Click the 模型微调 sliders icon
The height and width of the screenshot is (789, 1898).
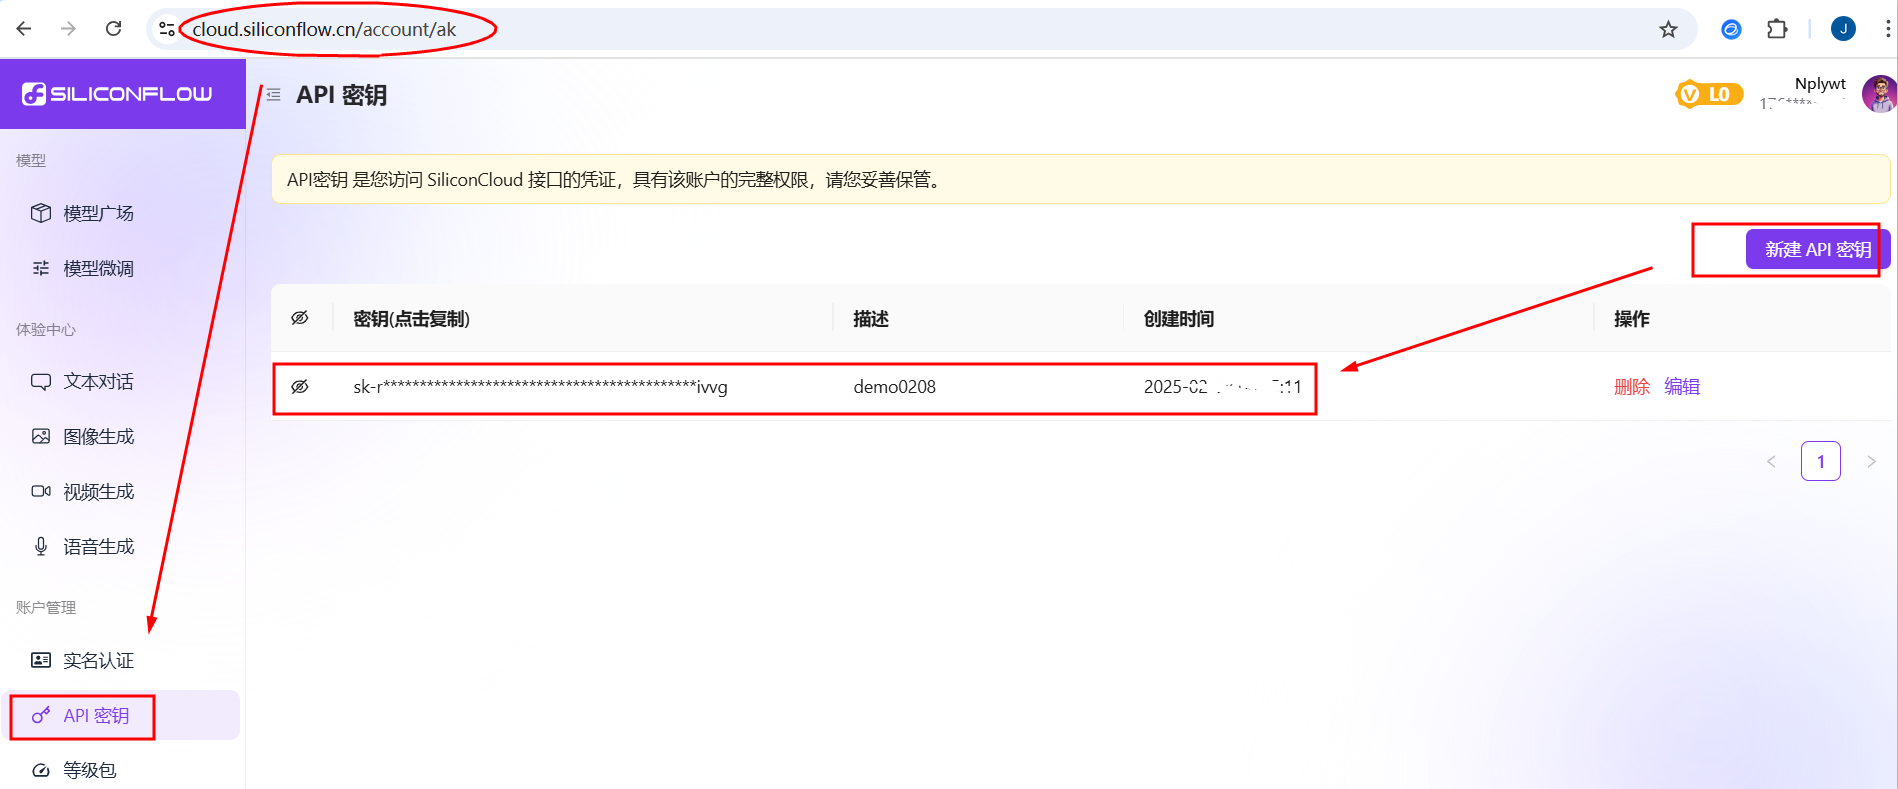(41, 268)
